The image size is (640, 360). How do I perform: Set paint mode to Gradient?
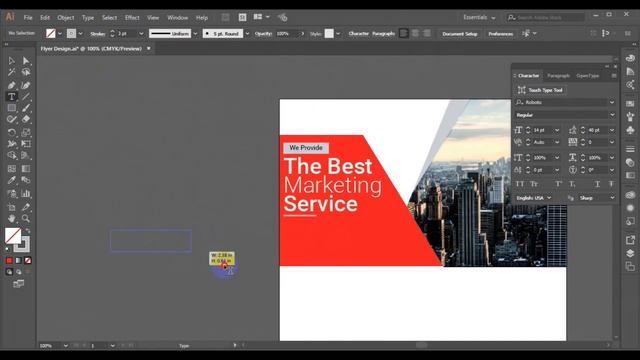pos(18,260)
